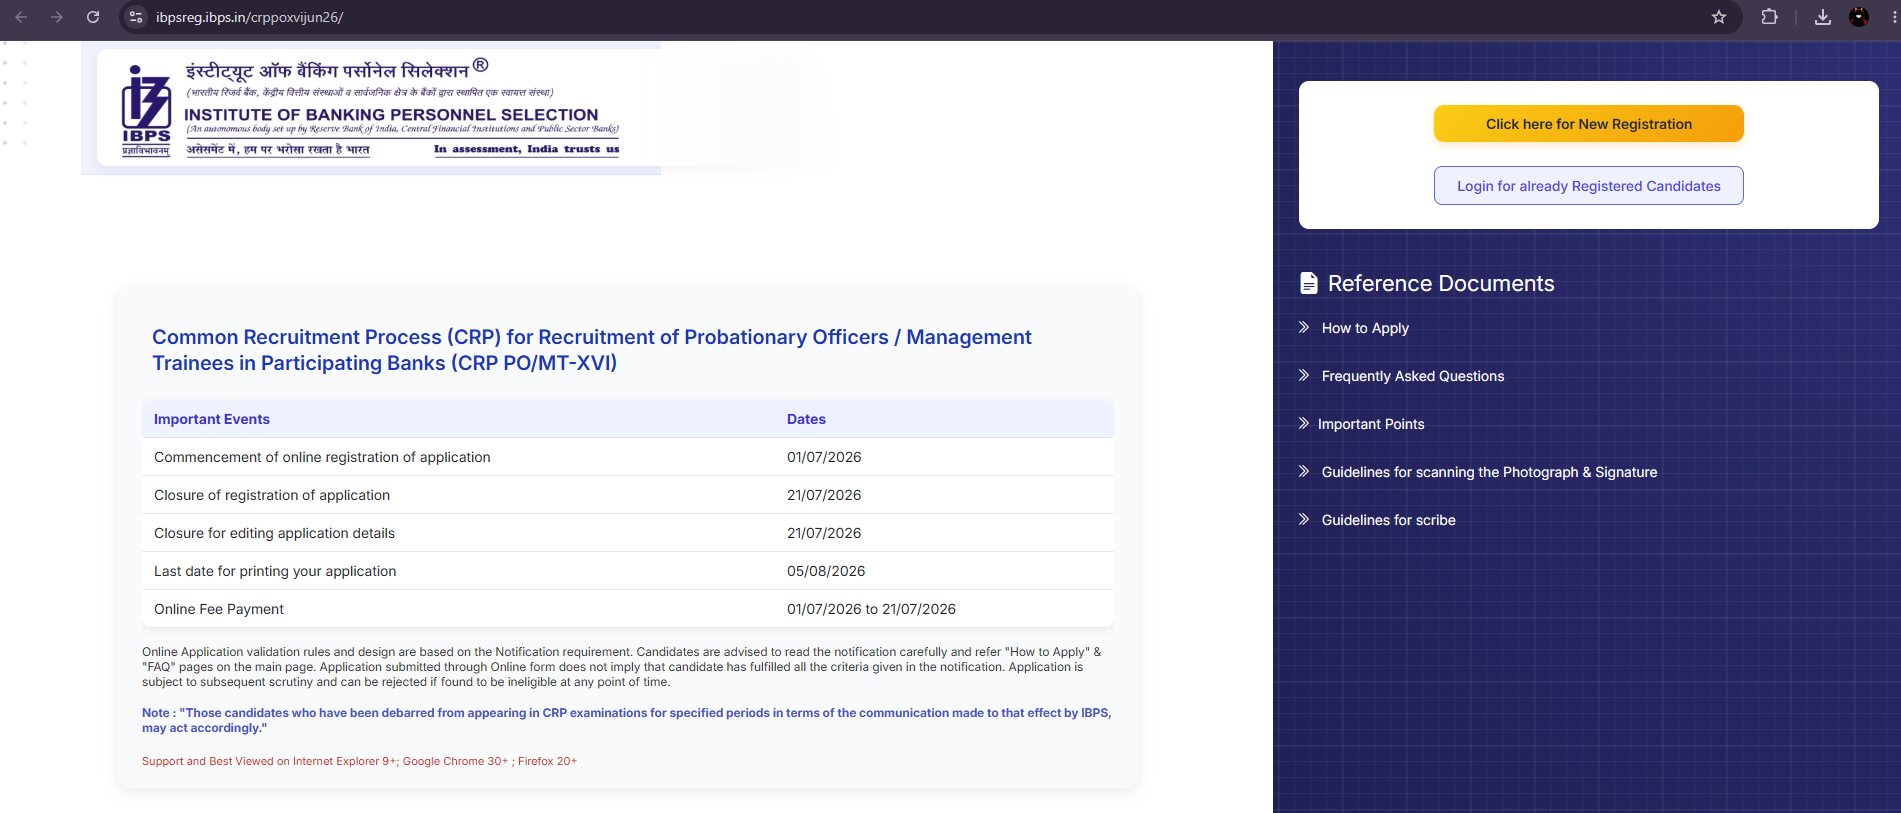1901x813 pixels.
Task: Click chevron beside Guidelines for scribe
Action: pyautogui.click(x=1304, y=519)
